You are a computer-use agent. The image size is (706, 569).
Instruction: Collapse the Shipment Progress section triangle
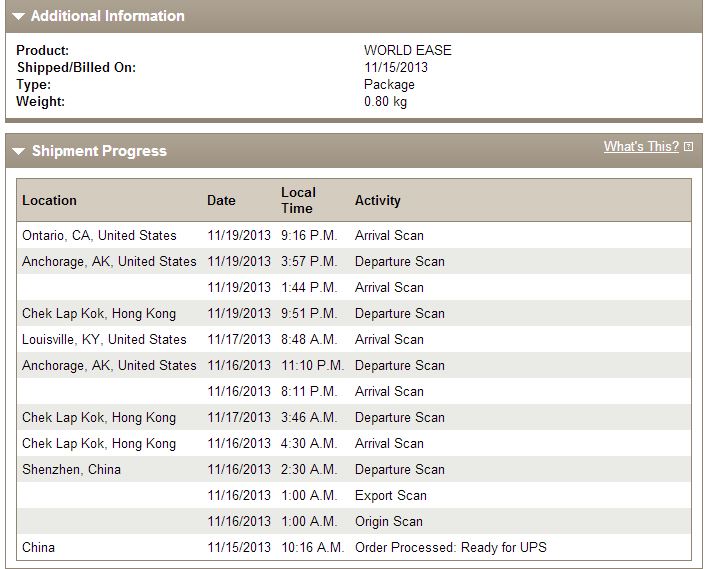tap(19, 151)
